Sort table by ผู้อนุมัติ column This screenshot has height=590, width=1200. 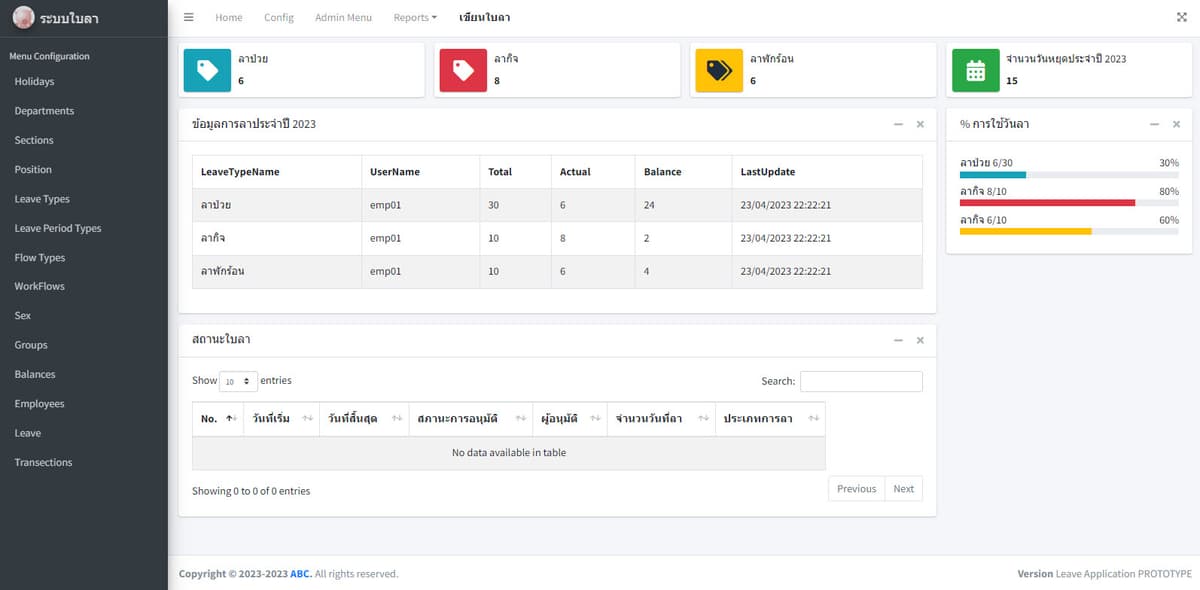[x=568, y=419]
